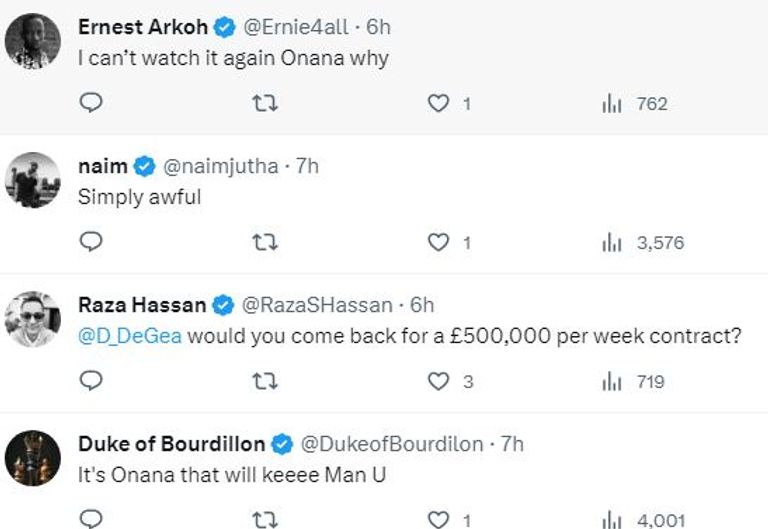Open Duke of Bourdillon's avatar
768x529 pixels.
click(x=33, y=458)
